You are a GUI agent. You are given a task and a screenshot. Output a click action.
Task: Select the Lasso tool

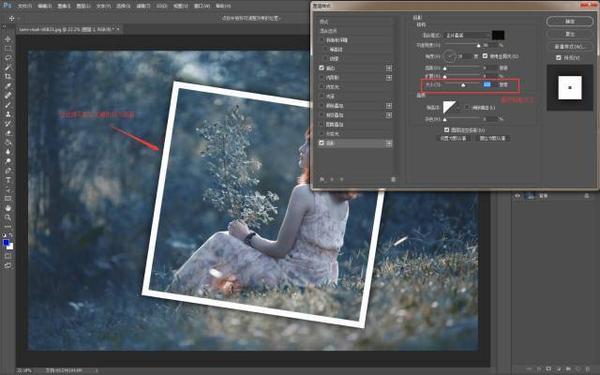[x=8, y=58]
